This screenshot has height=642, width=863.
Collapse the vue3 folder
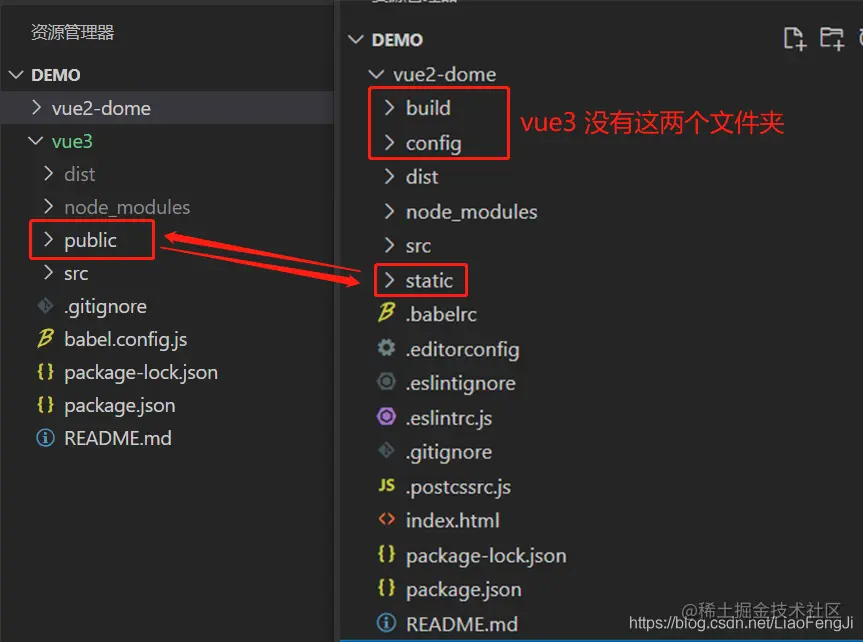click(36, 141)
